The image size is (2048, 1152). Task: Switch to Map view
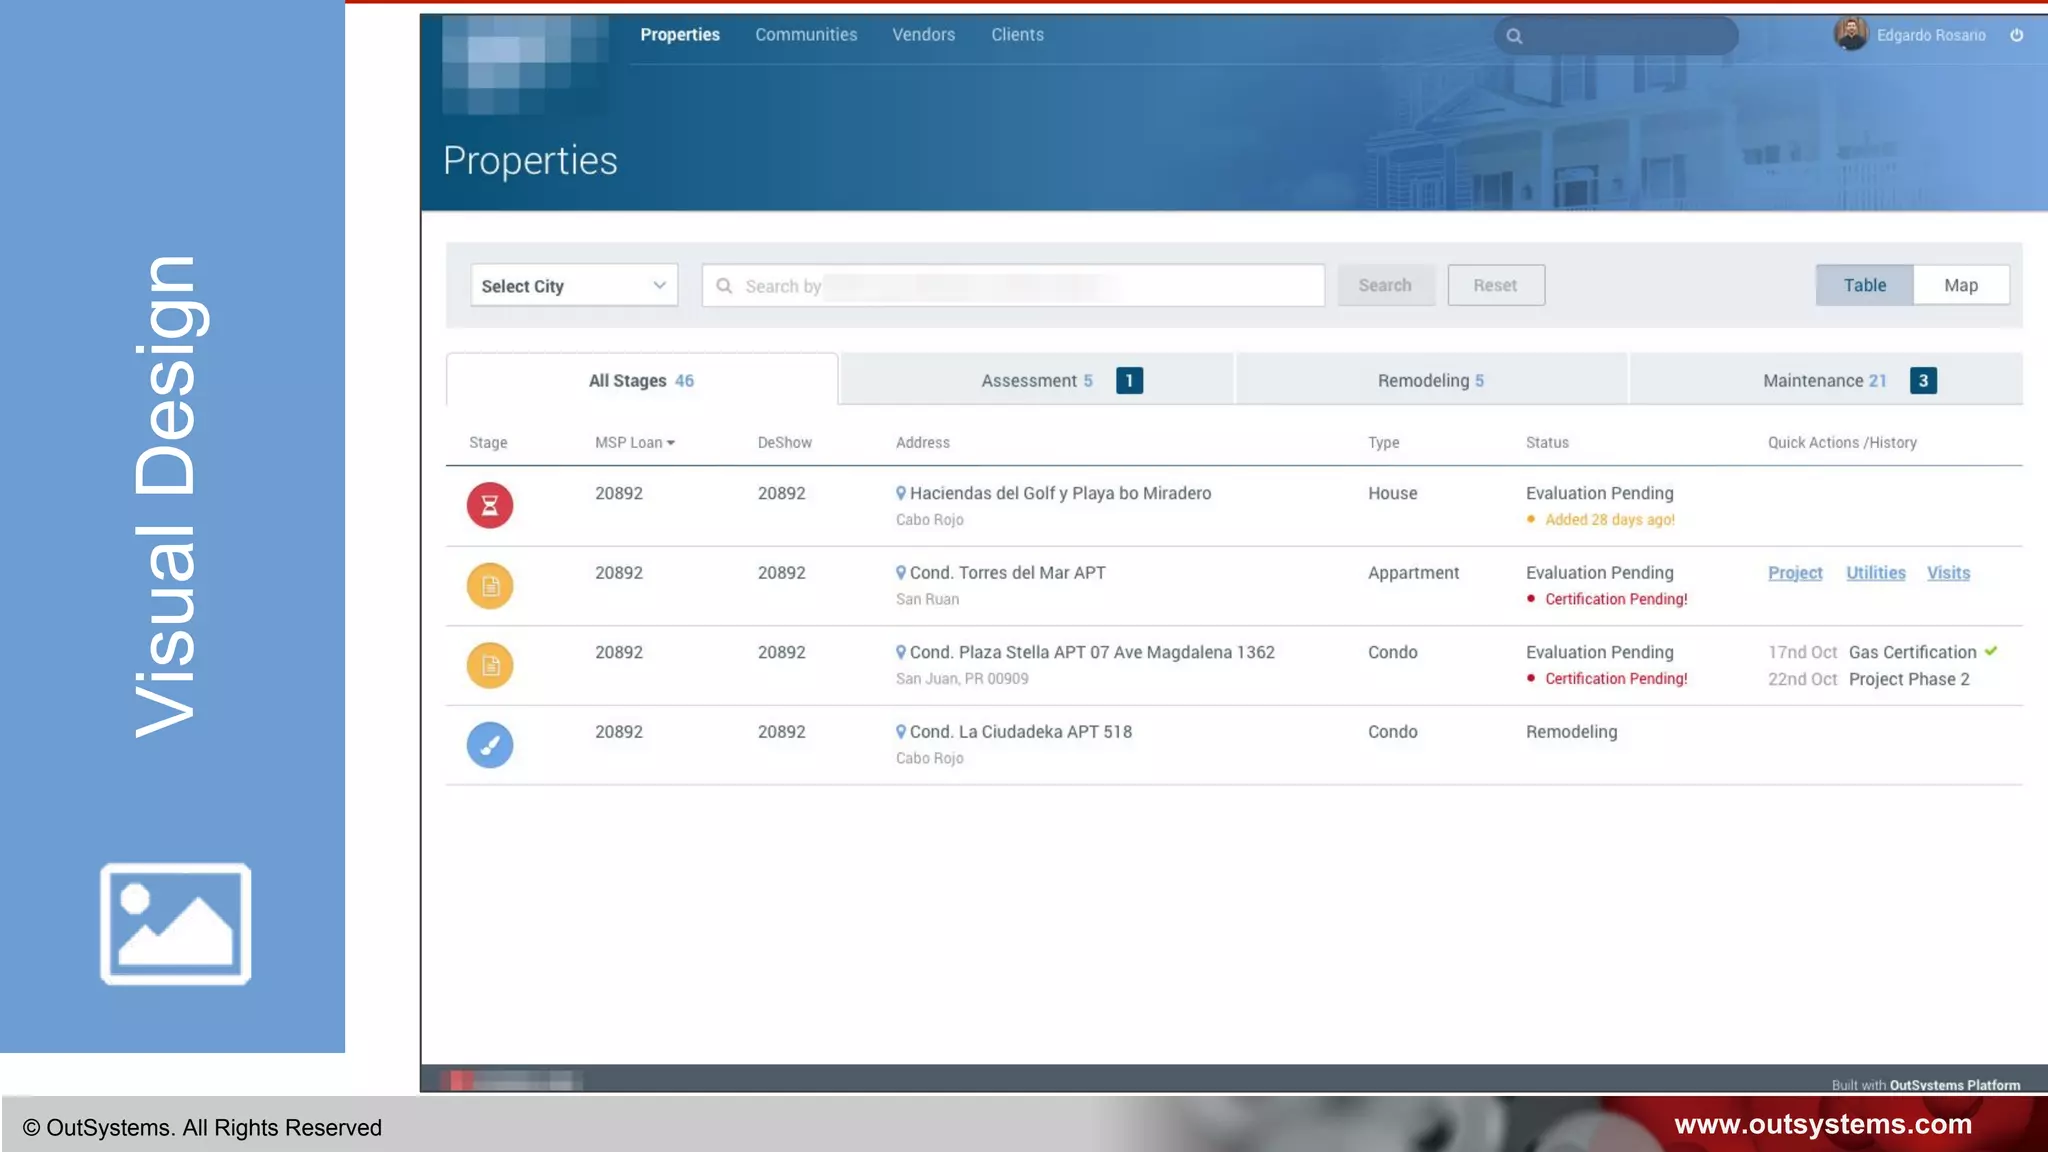1960,285
